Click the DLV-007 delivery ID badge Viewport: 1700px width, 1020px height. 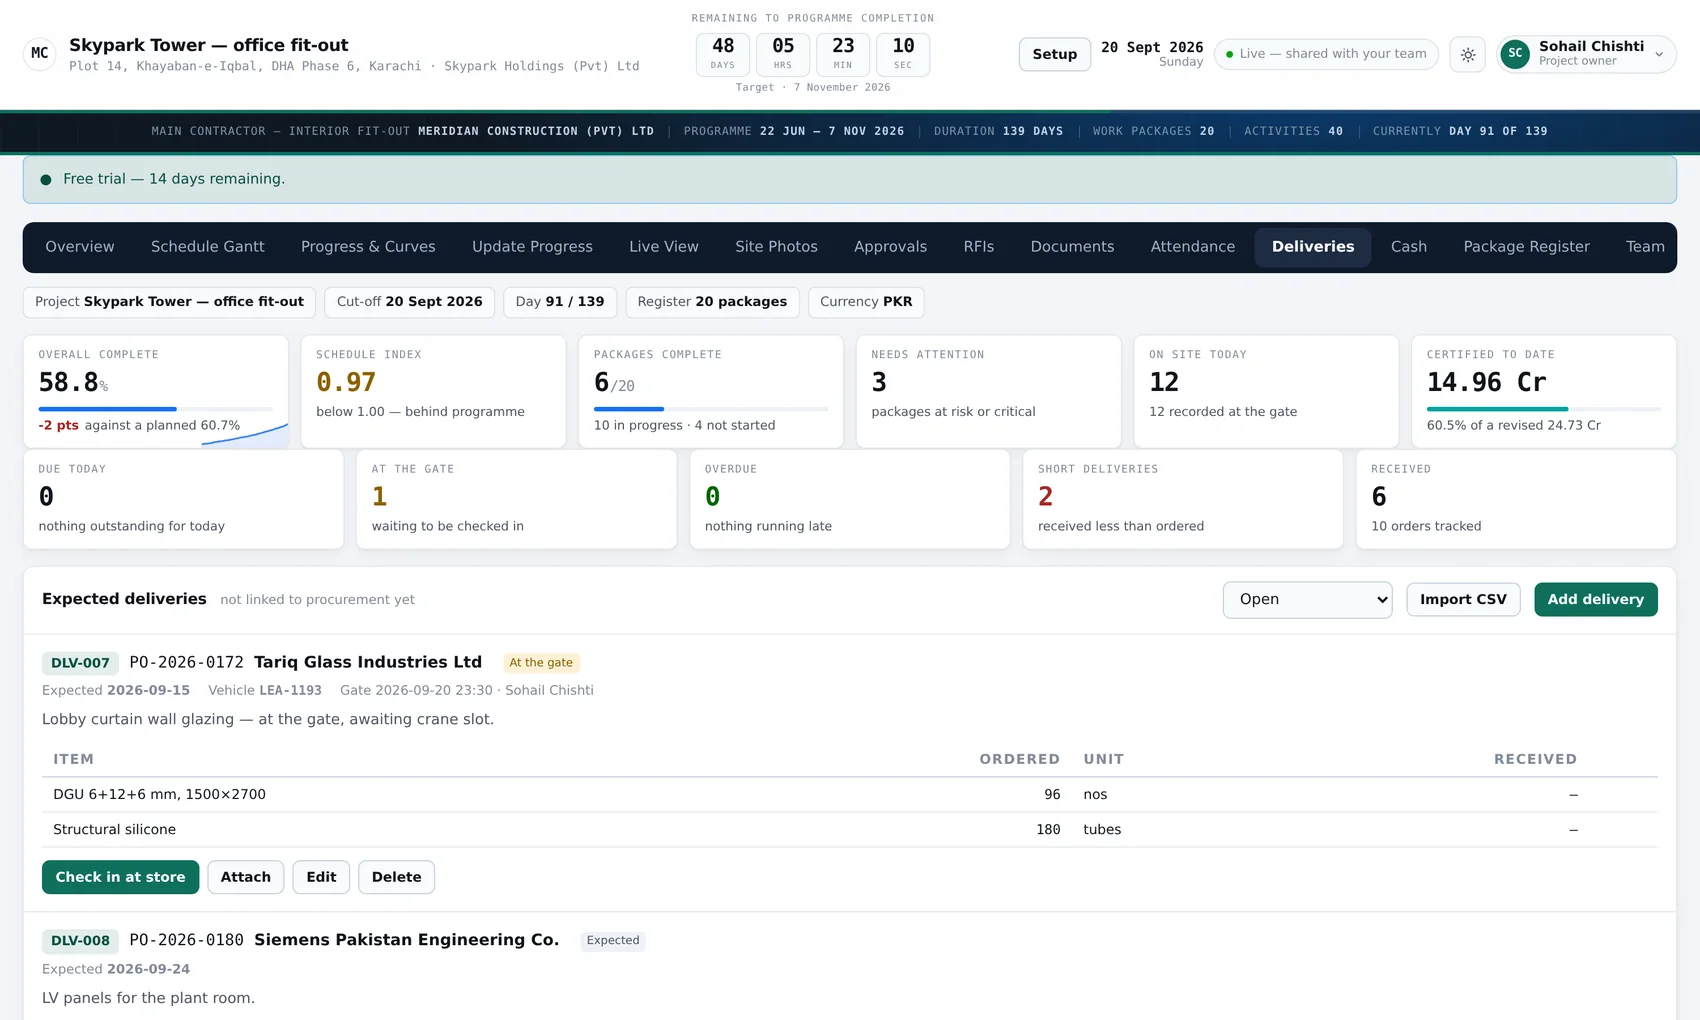point(80,663)
